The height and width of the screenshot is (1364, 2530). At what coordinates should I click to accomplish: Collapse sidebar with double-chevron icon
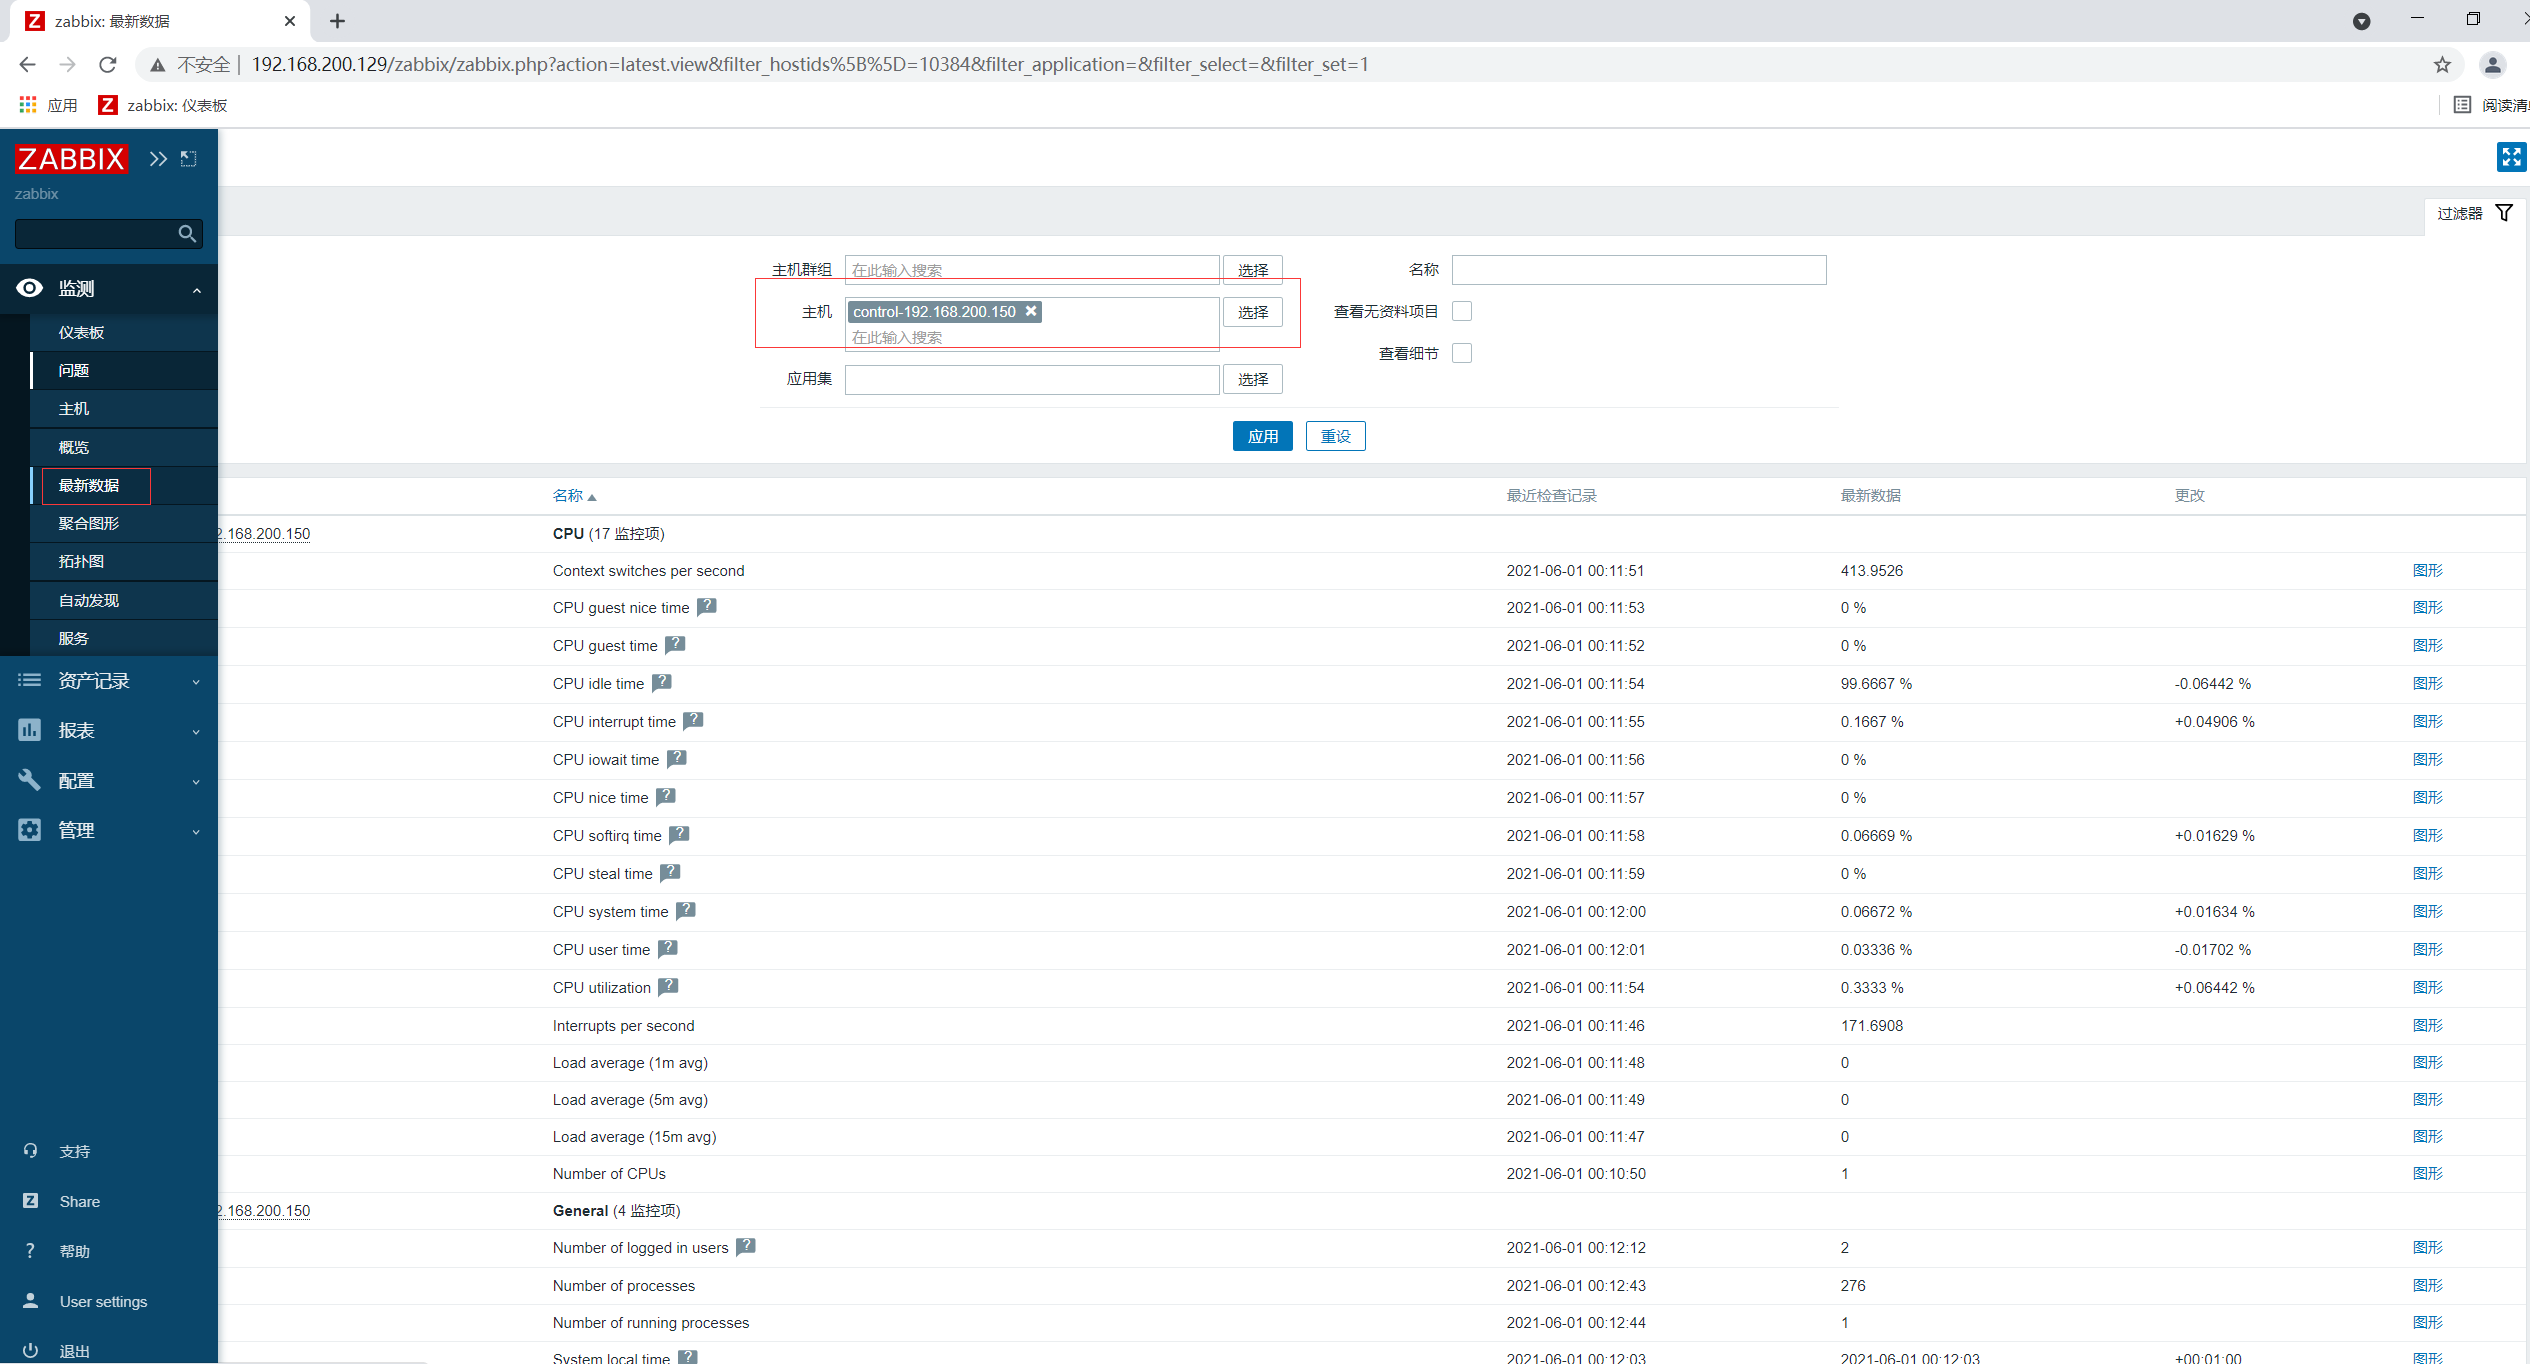pos(158,159)
